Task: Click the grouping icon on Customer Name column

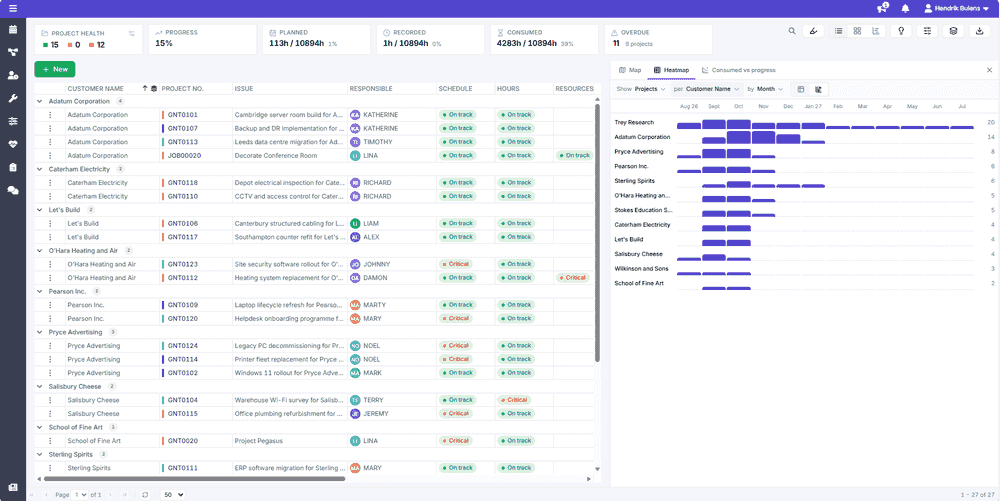Action: (154, 89)
